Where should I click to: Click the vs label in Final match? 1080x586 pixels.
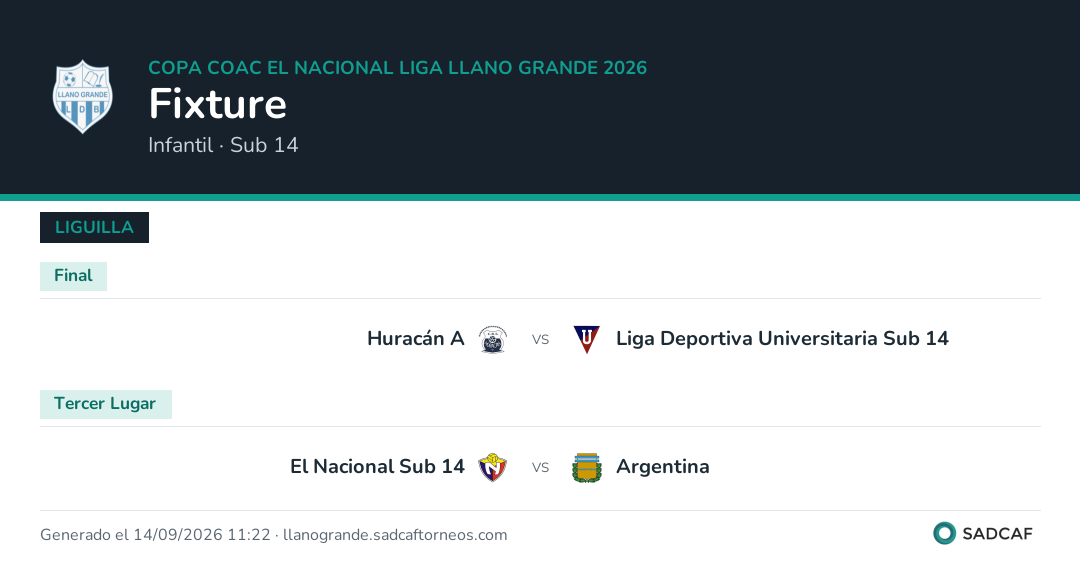pos(540,339)
